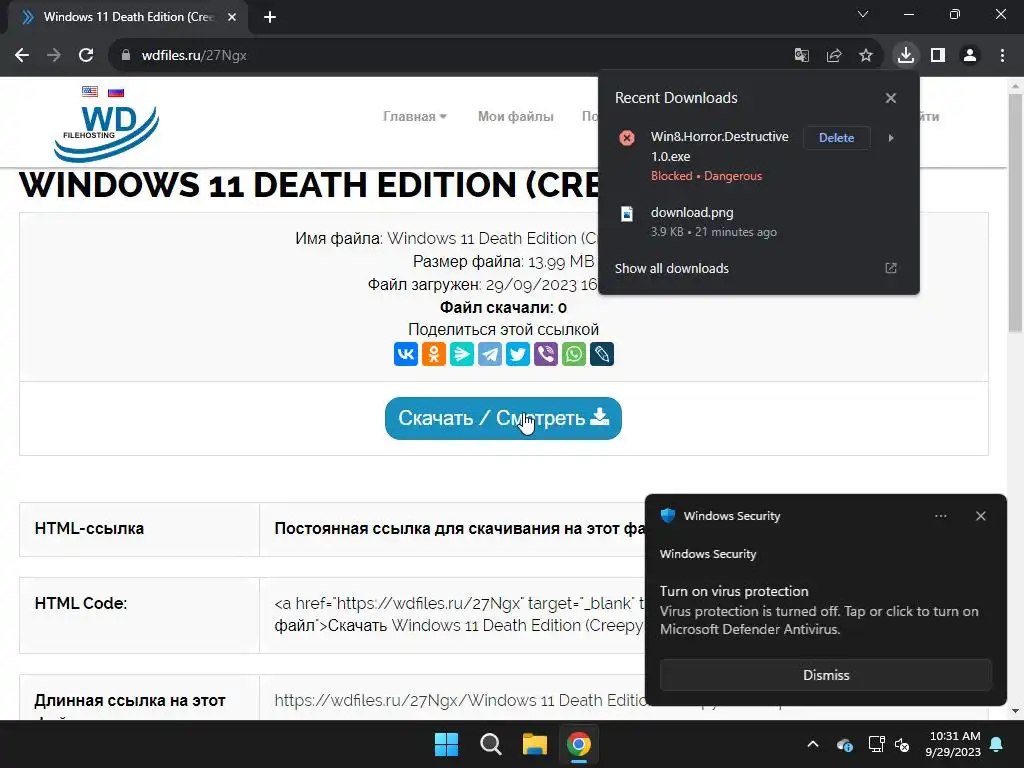The width and height of the screenshot is (1024, 768).
Task: Expand the Главная dropdown menu
Action: point(415,116)
